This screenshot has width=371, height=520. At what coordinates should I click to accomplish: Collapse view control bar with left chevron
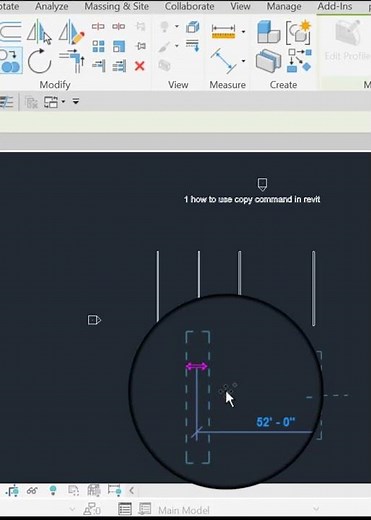click(132, 490)
